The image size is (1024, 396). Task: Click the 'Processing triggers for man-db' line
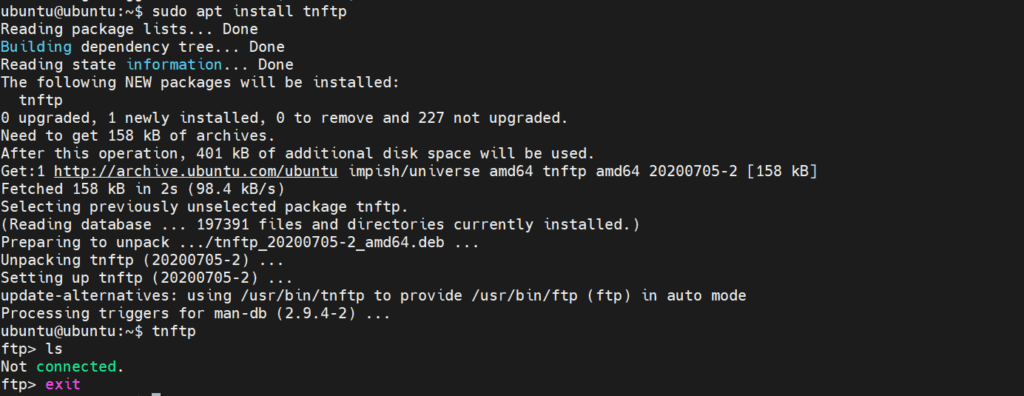pyautogui.click(x=195, y=313)
